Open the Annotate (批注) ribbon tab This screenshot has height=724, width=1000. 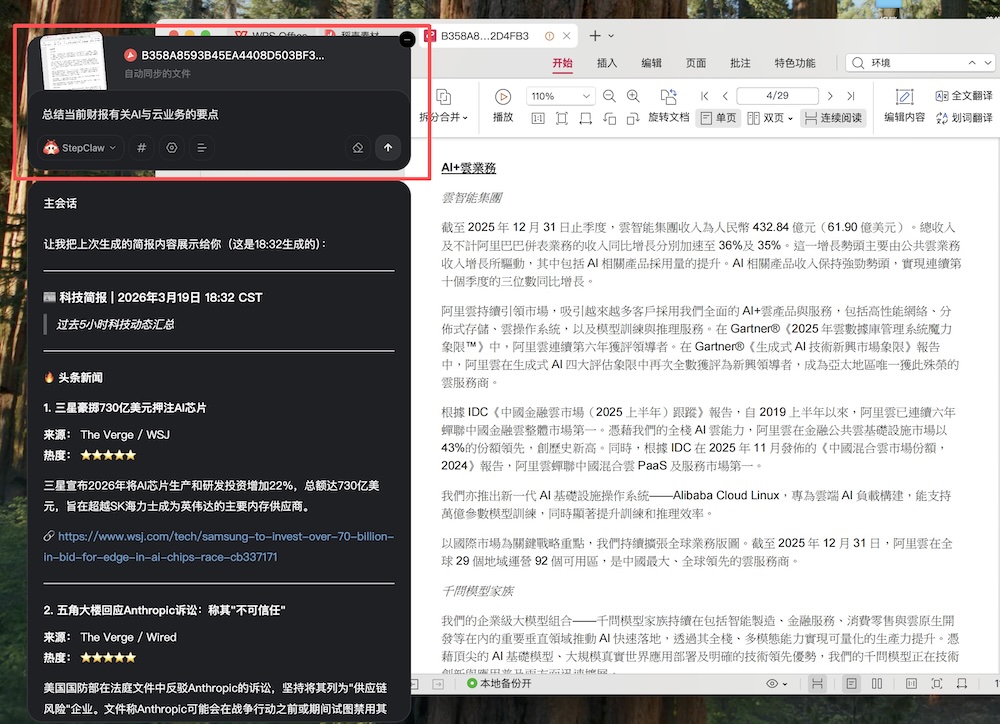[740, 63]
